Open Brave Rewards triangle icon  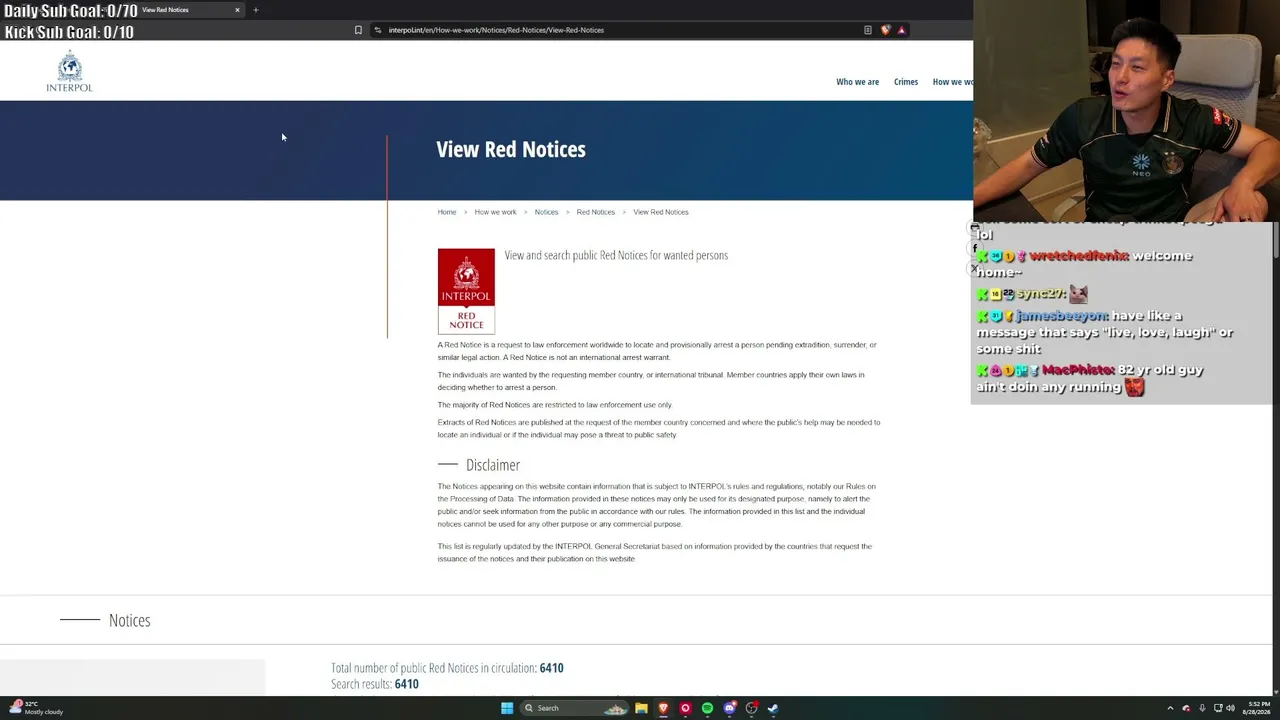point(901,30)
